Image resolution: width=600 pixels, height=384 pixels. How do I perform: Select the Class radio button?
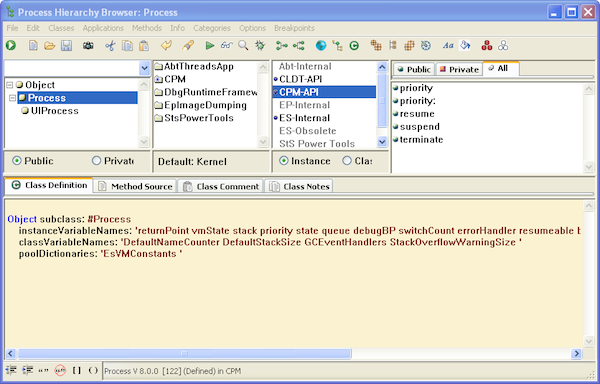click(357, 161)
